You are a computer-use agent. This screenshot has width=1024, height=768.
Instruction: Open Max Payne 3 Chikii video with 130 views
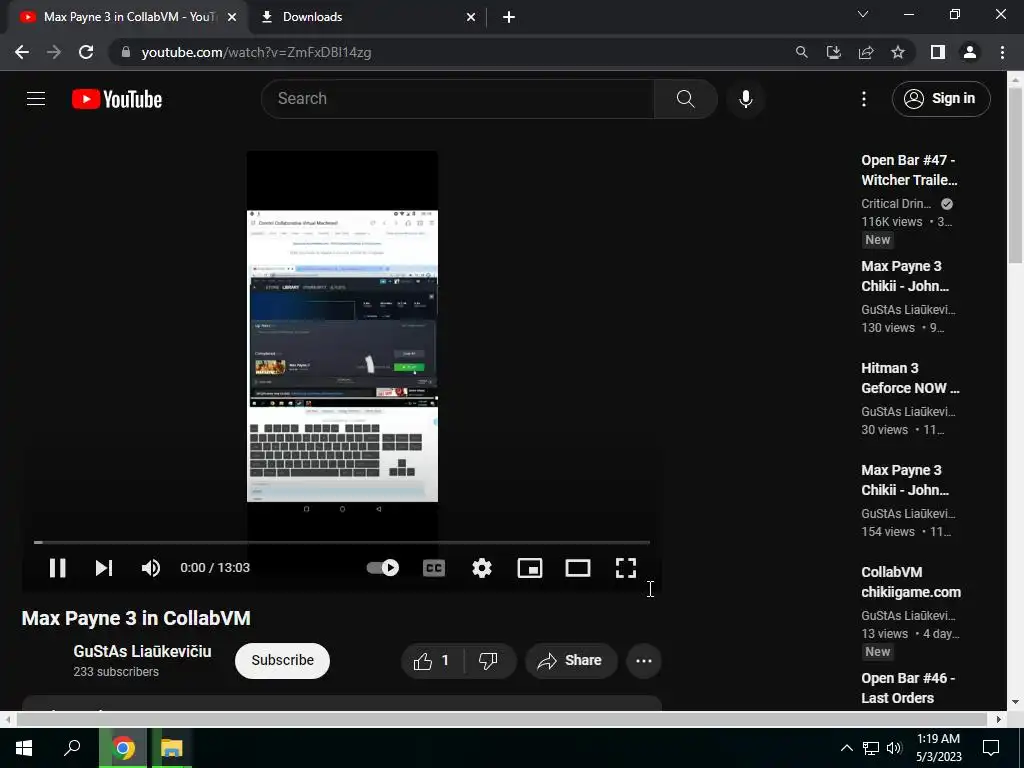(x=905, y=276)
